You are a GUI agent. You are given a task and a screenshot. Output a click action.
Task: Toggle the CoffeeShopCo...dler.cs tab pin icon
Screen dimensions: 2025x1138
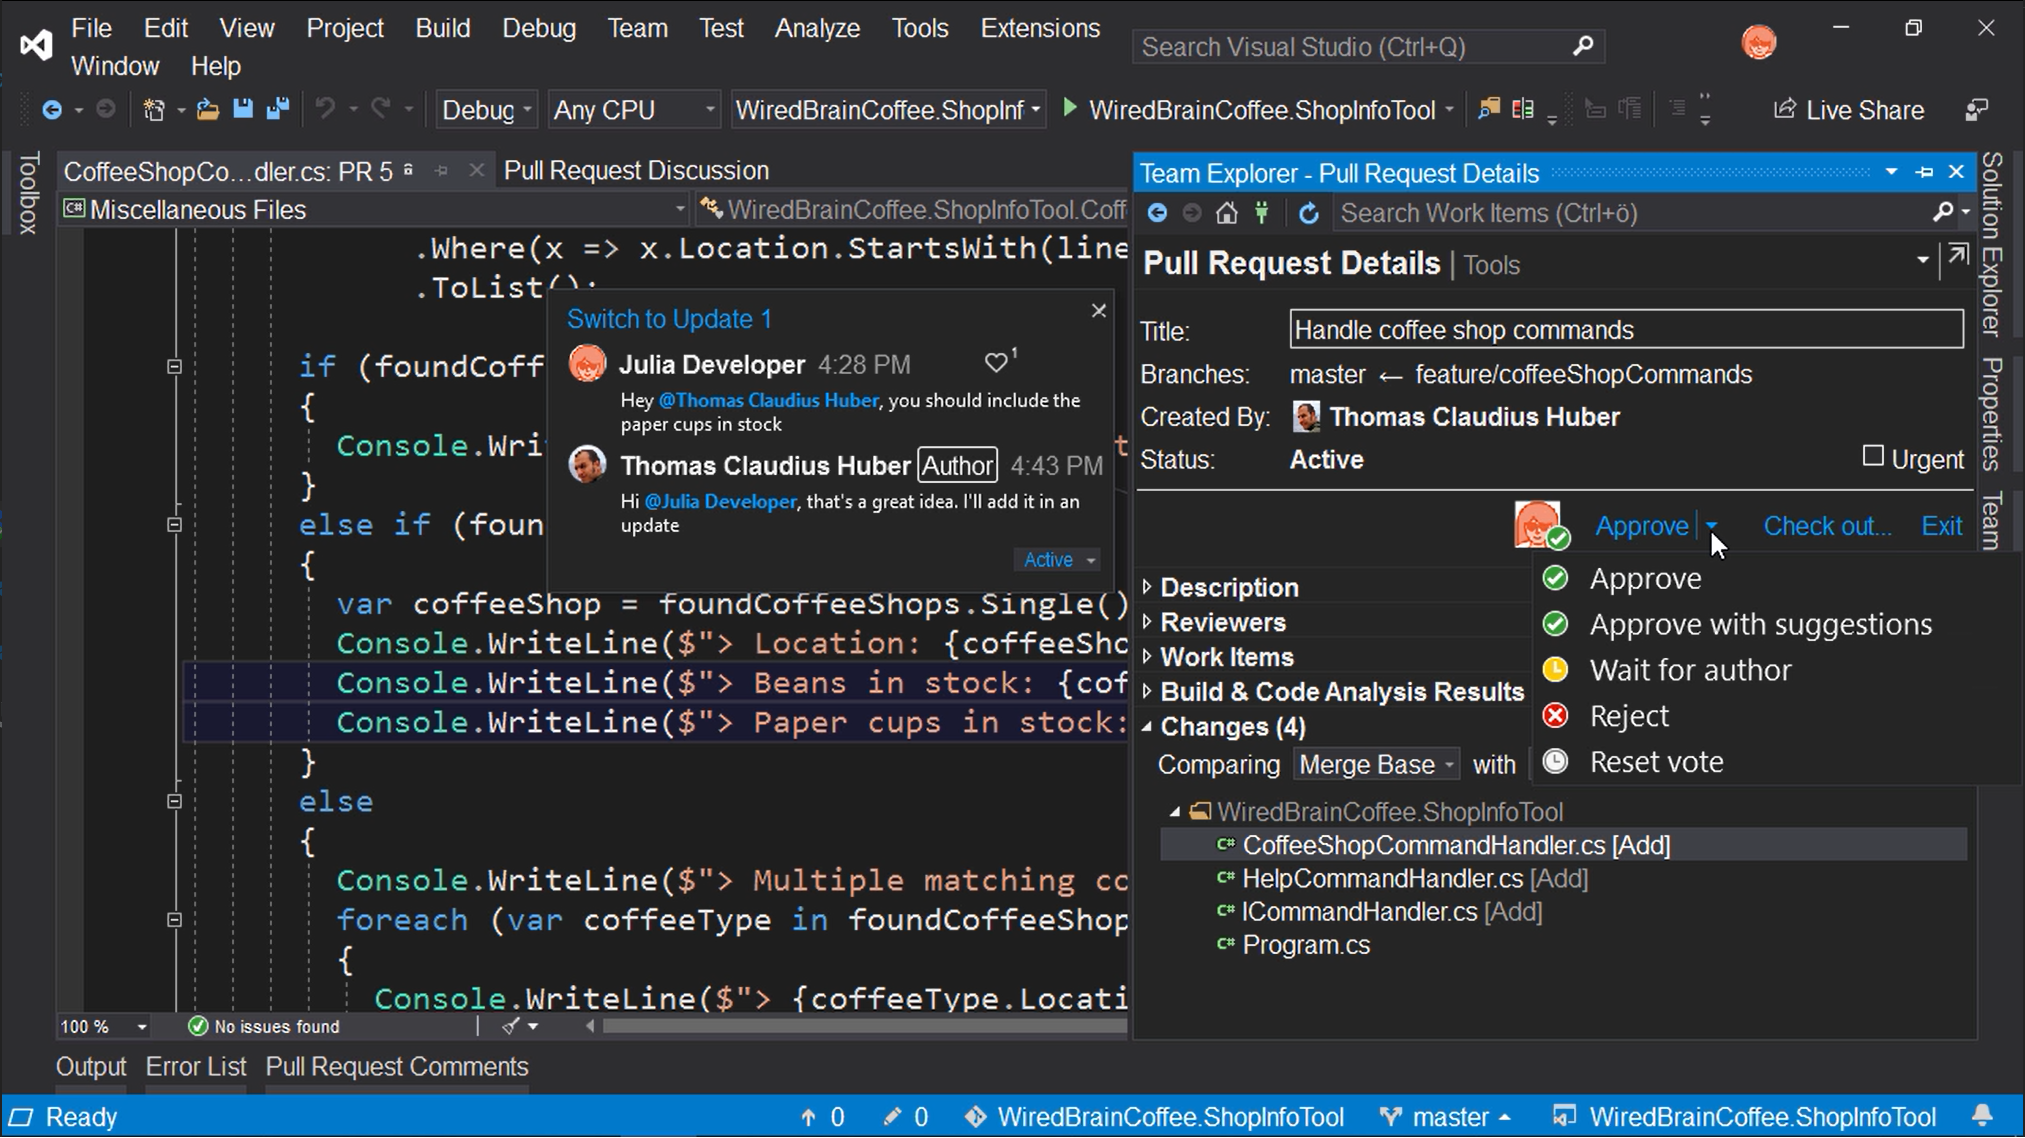click(441, 171)
